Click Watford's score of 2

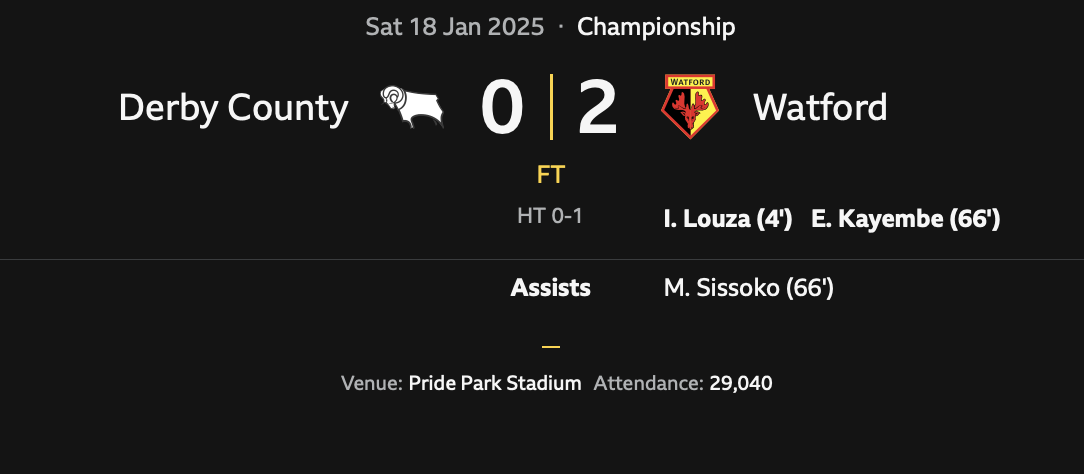(597, 107)
